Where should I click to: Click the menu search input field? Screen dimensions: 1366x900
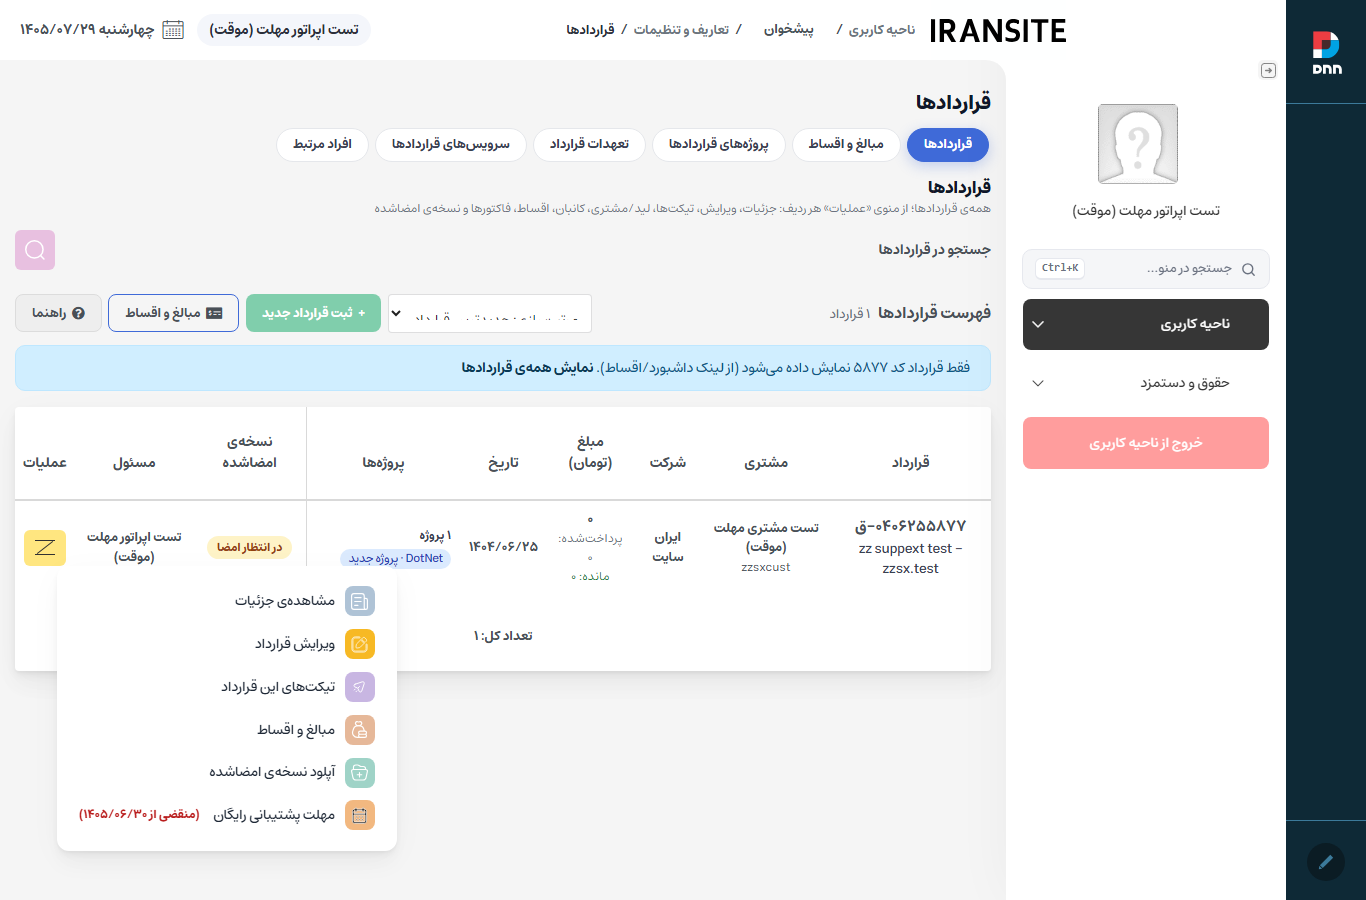(1146, 269)
